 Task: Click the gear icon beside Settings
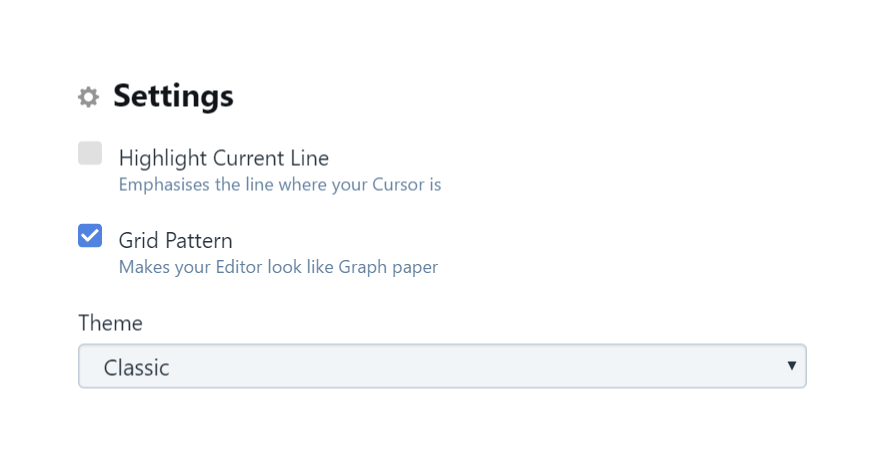[x=88, y=97]
